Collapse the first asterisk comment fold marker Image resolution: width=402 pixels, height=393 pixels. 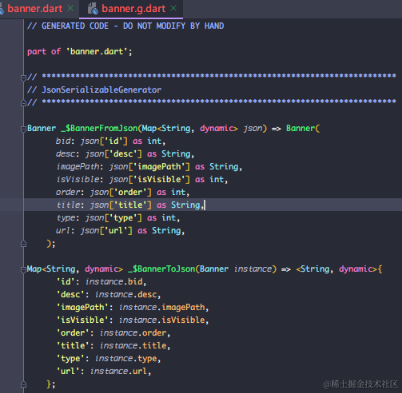23,78
